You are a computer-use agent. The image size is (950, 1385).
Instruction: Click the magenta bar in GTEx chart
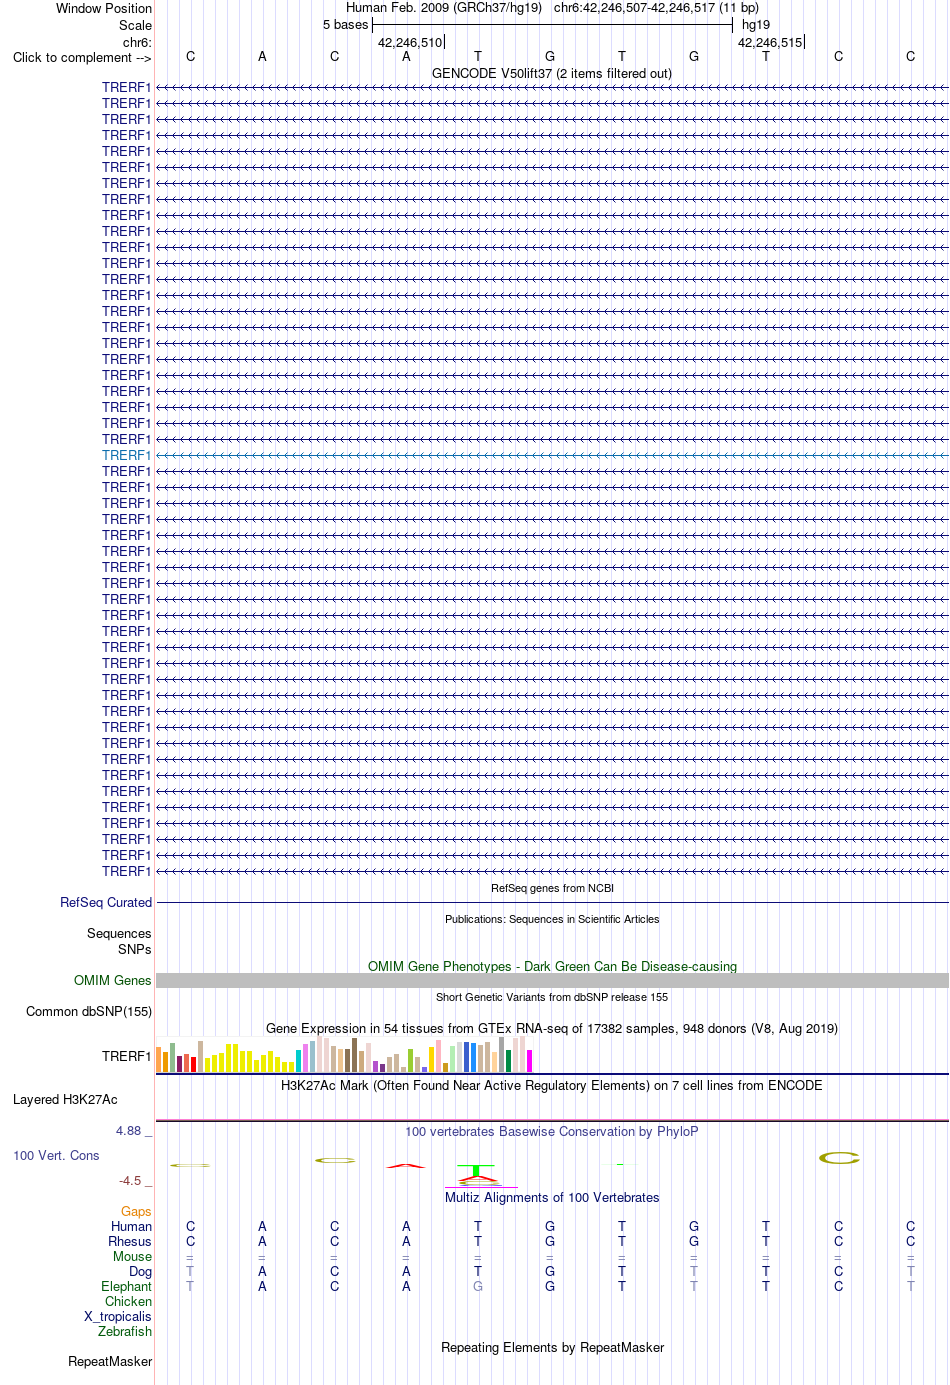coord(530,1061)
